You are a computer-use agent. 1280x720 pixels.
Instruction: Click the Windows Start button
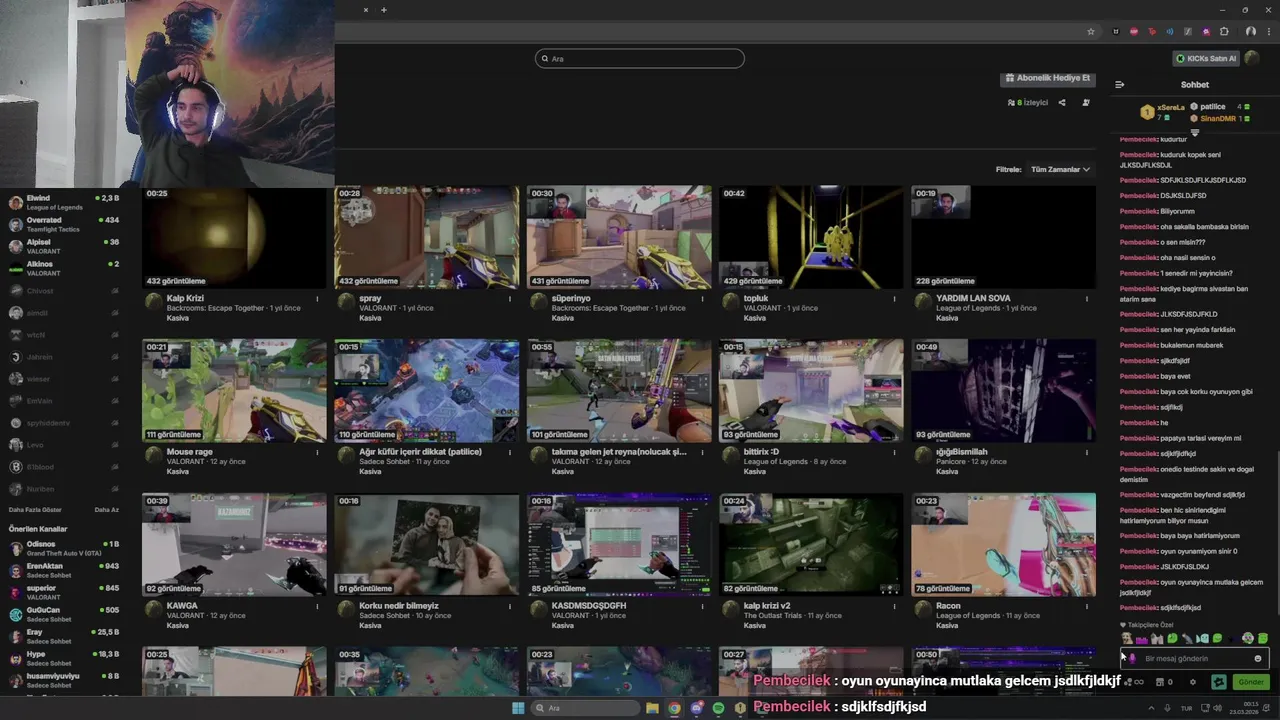click(518, 708)
